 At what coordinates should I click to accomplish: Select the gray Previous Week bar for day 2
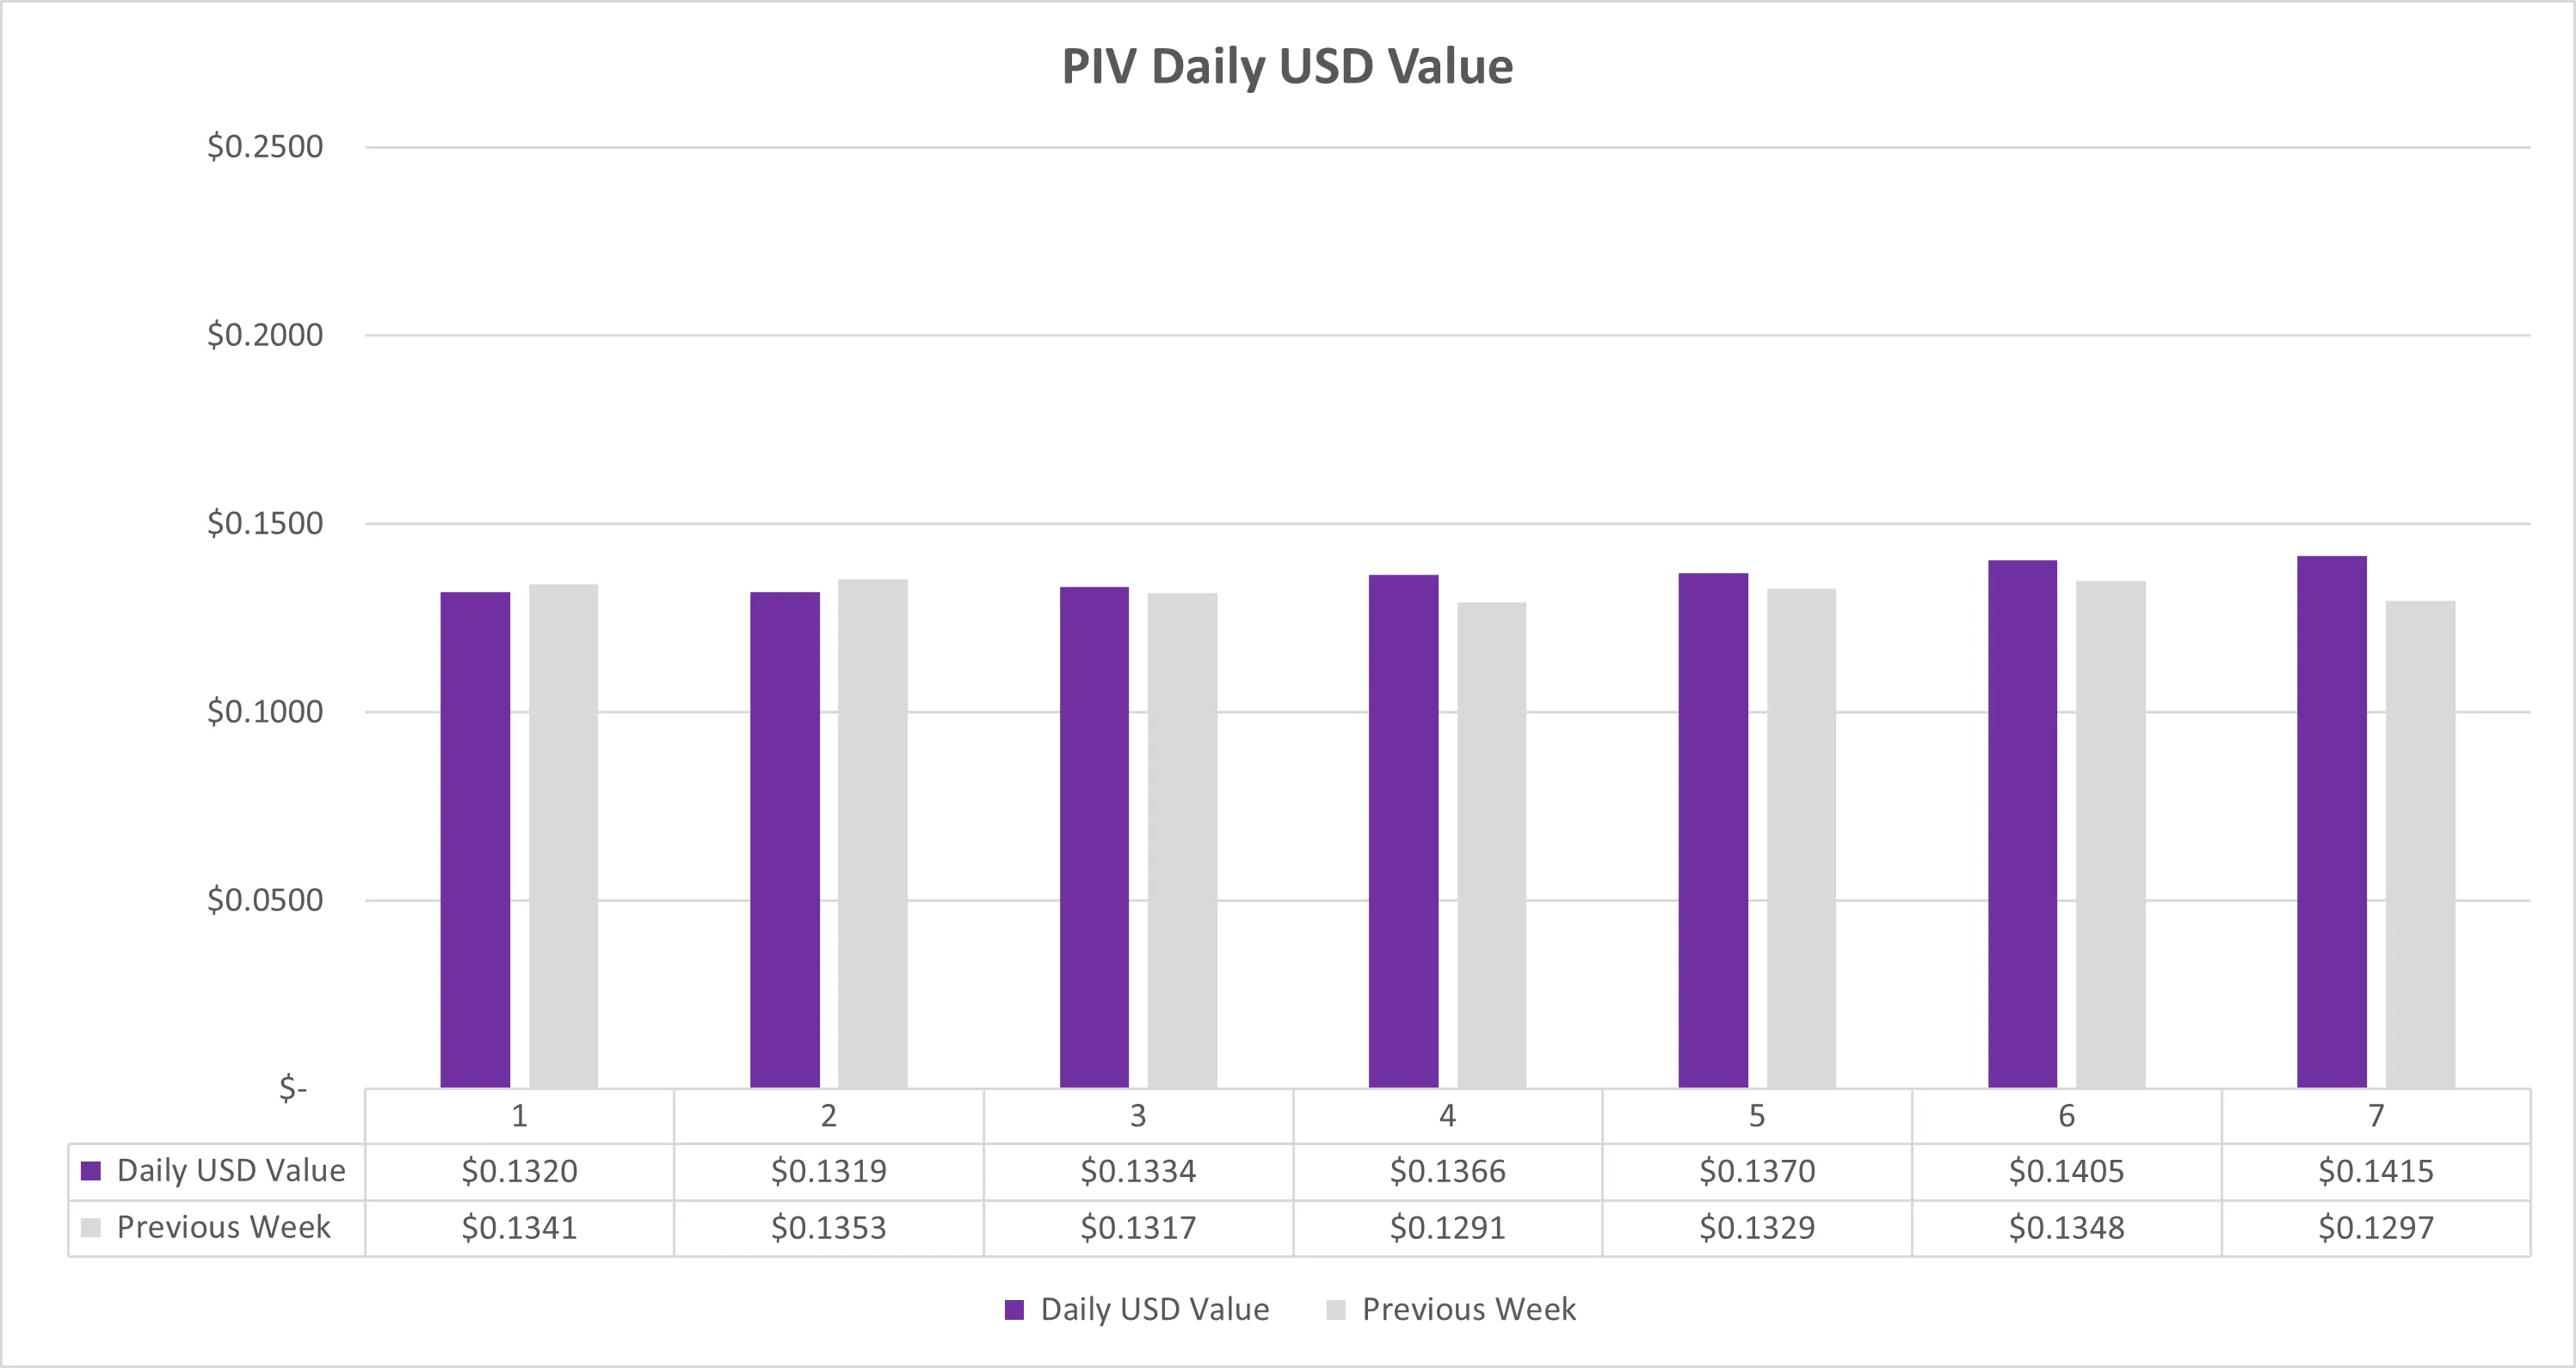point(873,834)
